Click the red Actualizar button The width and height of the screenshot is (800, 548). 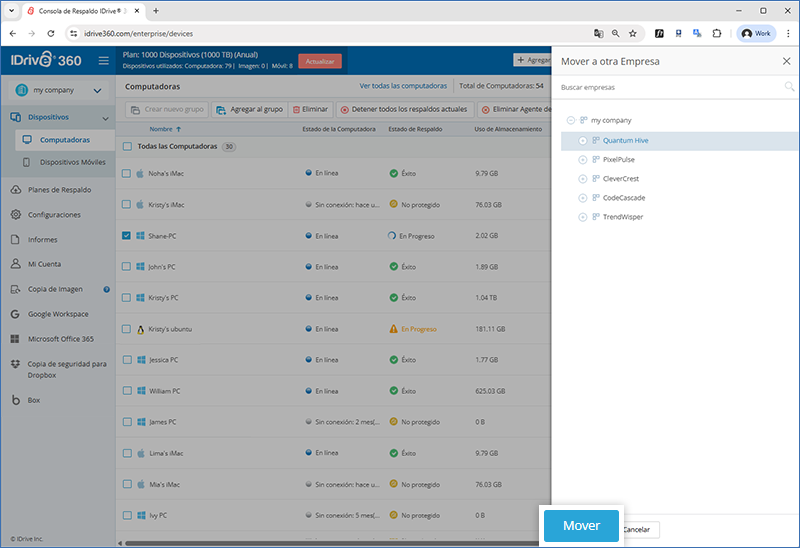(320, 61)
